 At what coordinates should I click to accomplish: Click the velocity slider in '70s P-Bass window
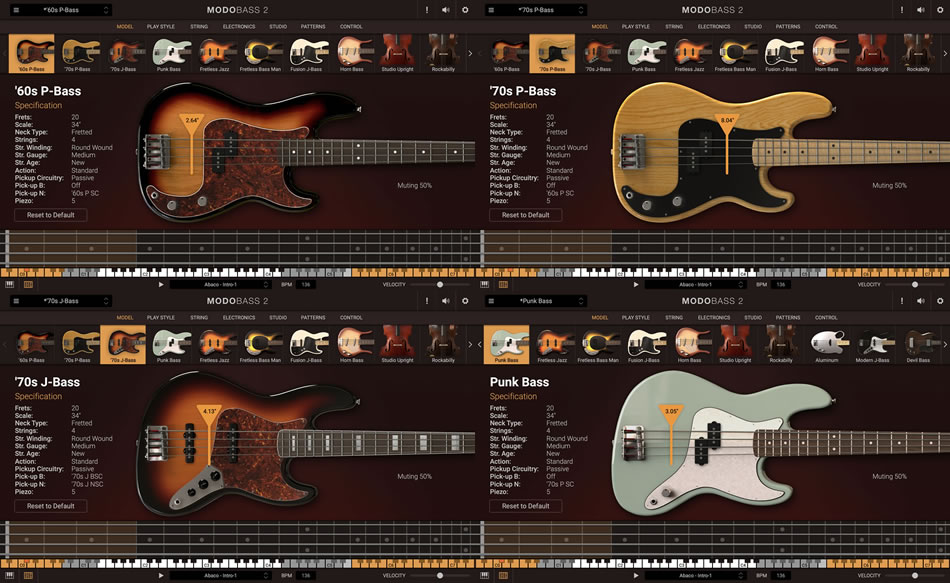pyautogui.click(x=914, y=284)
